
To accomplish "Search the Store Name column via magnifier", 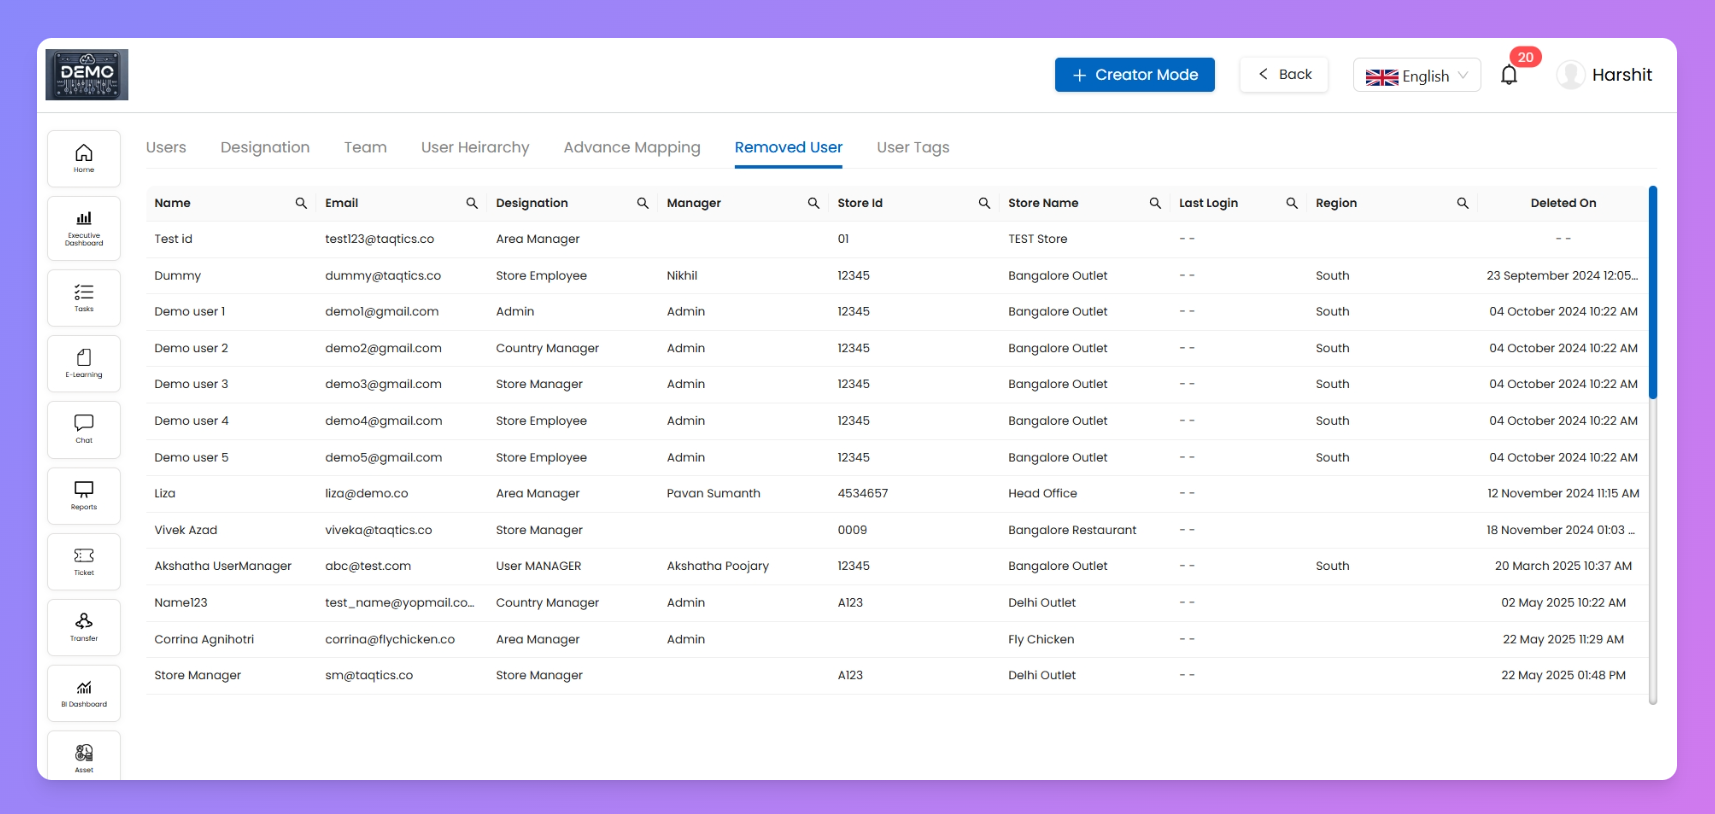I will tap(1155, 203).
